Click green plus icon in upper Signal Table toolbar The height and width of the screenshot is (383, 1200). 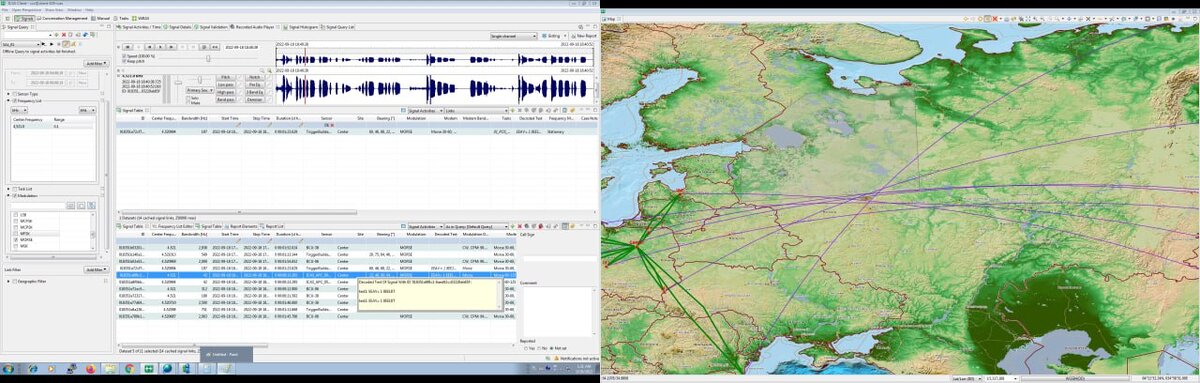click(513, 110)
